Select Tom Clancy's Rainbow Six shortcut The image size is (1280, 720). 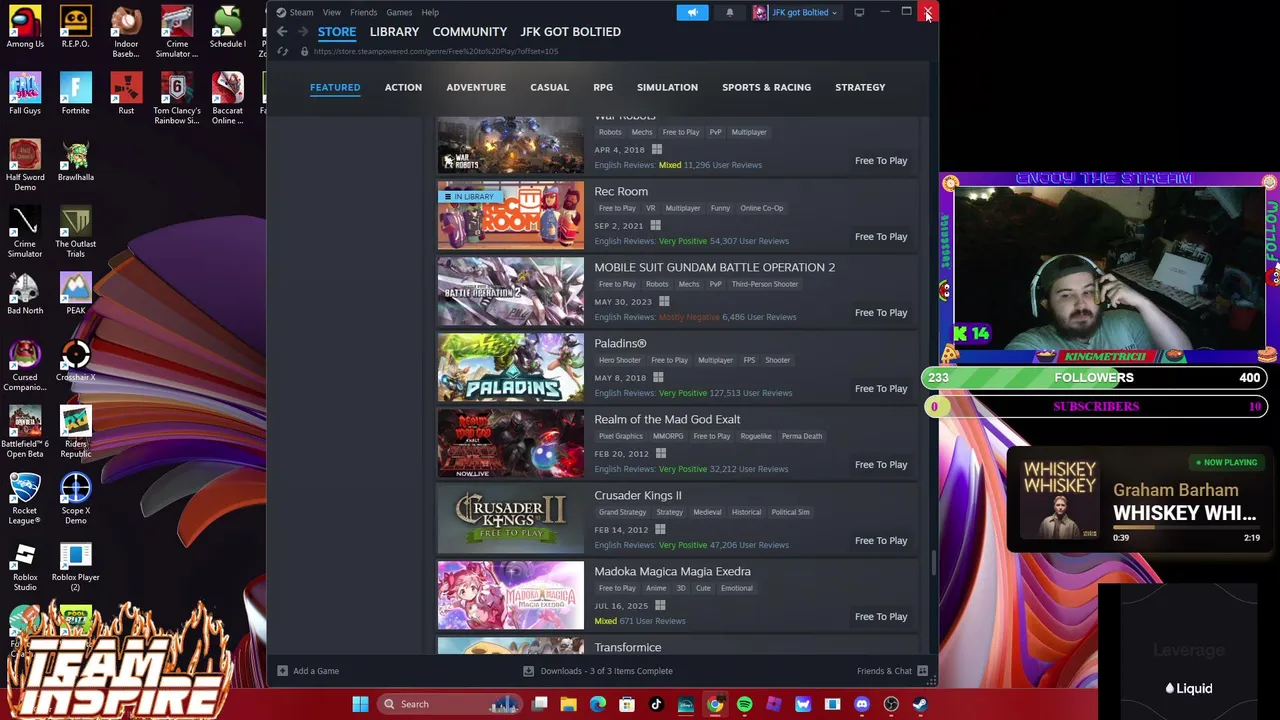point(177,99)
